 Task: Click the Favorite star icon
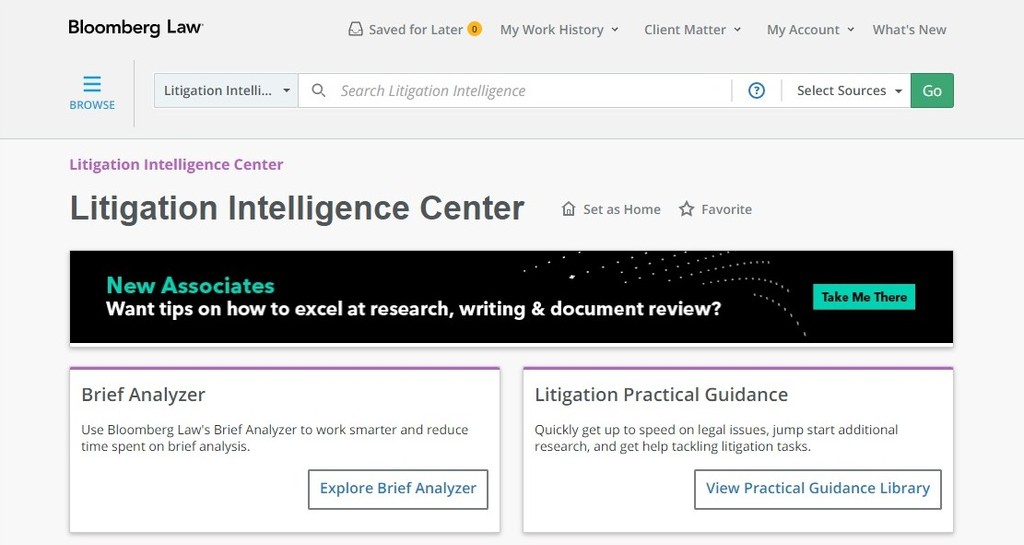coord(686,210)
